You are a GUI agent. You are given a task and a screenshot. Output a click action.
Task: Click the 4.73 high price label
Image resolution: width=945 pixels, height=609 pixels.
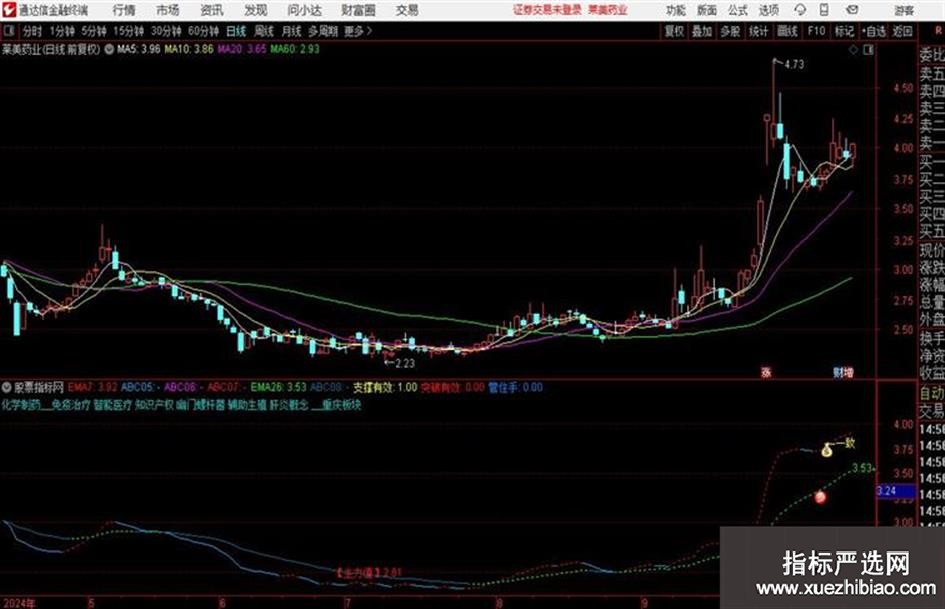[x=794, y=65]
